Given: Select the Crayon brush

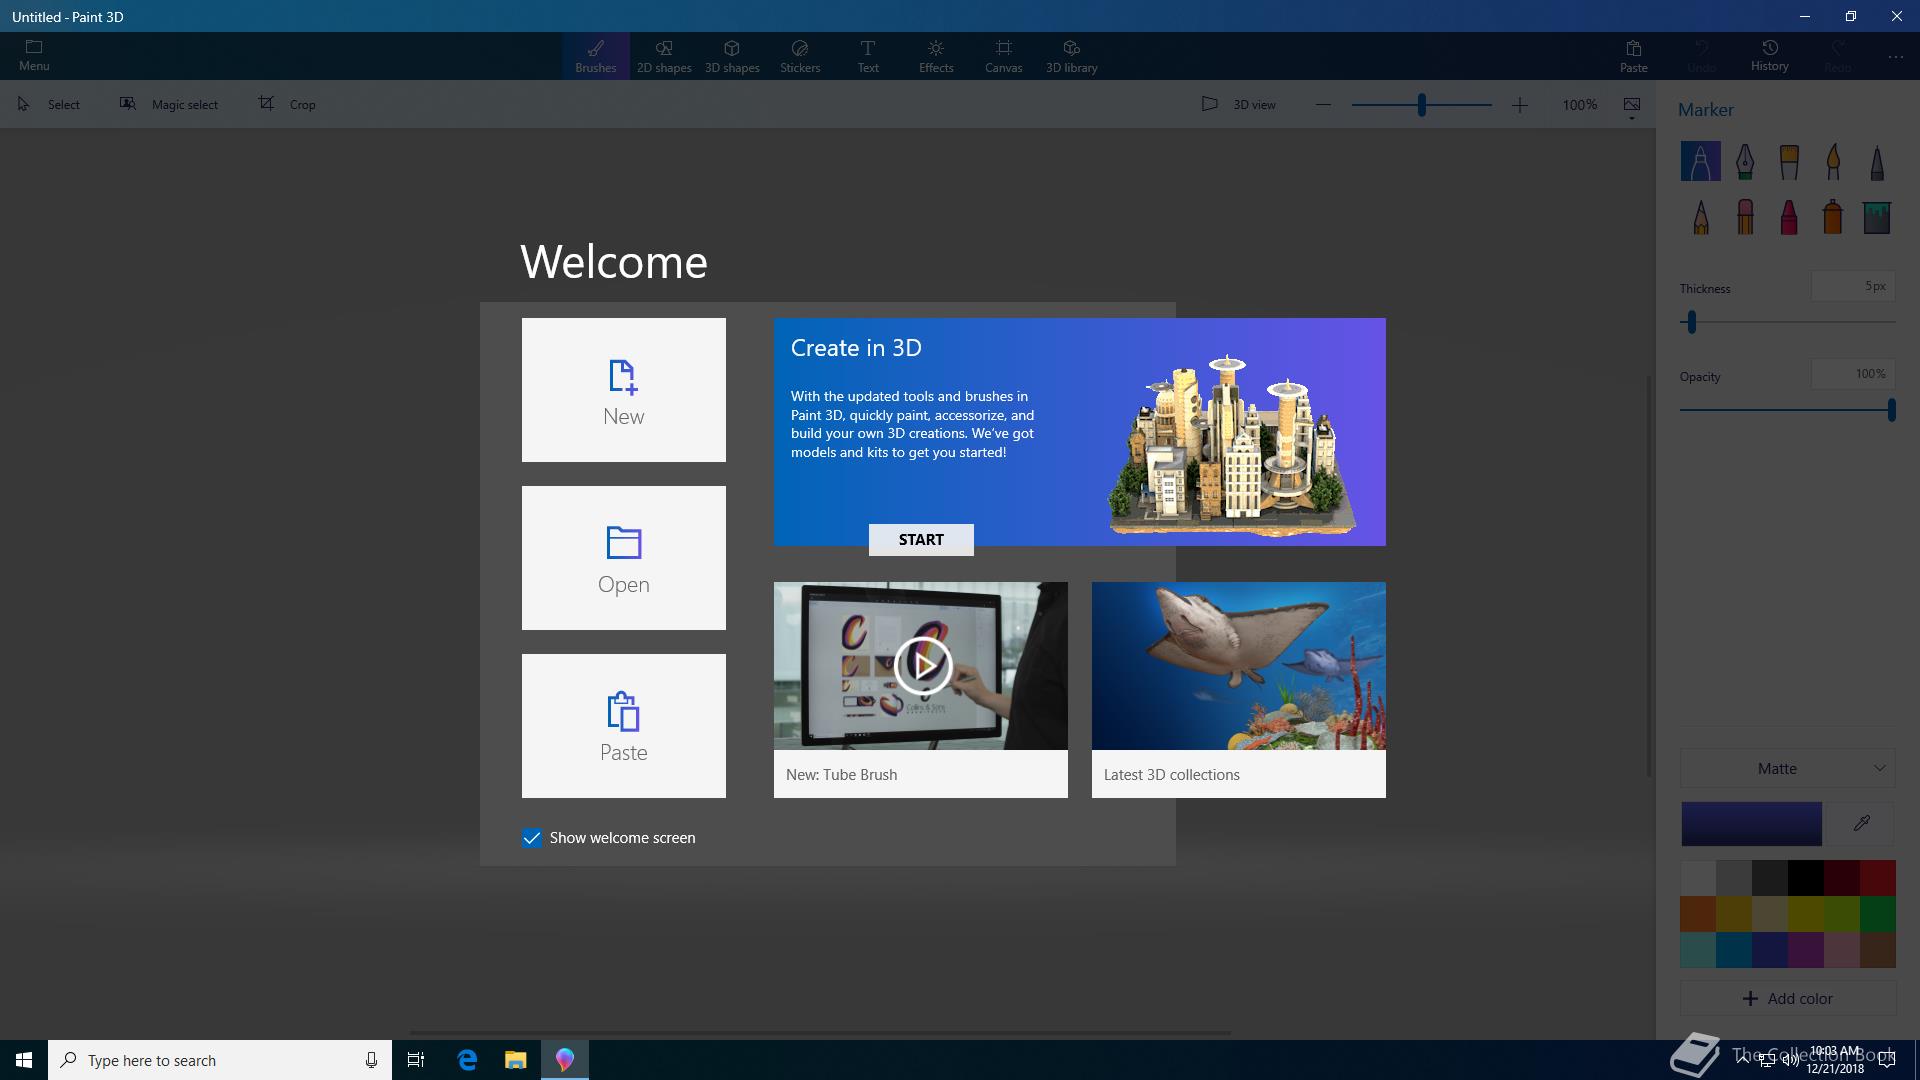Looking at the screenshot, I should tap(1789, 217).
